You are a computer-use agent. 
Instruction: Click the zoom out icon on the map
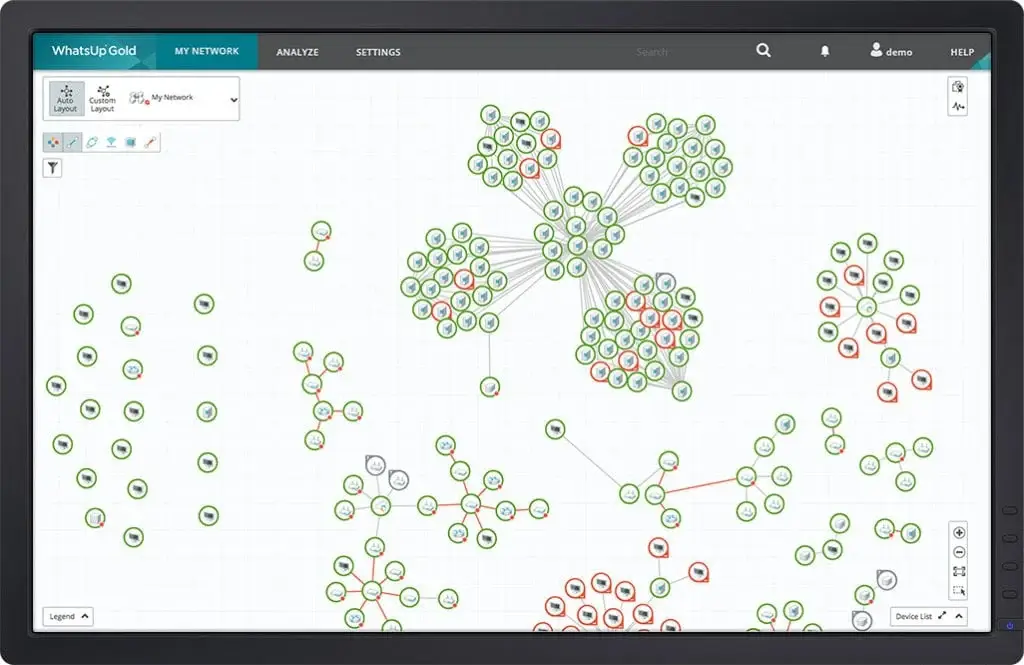click(958, 553)
